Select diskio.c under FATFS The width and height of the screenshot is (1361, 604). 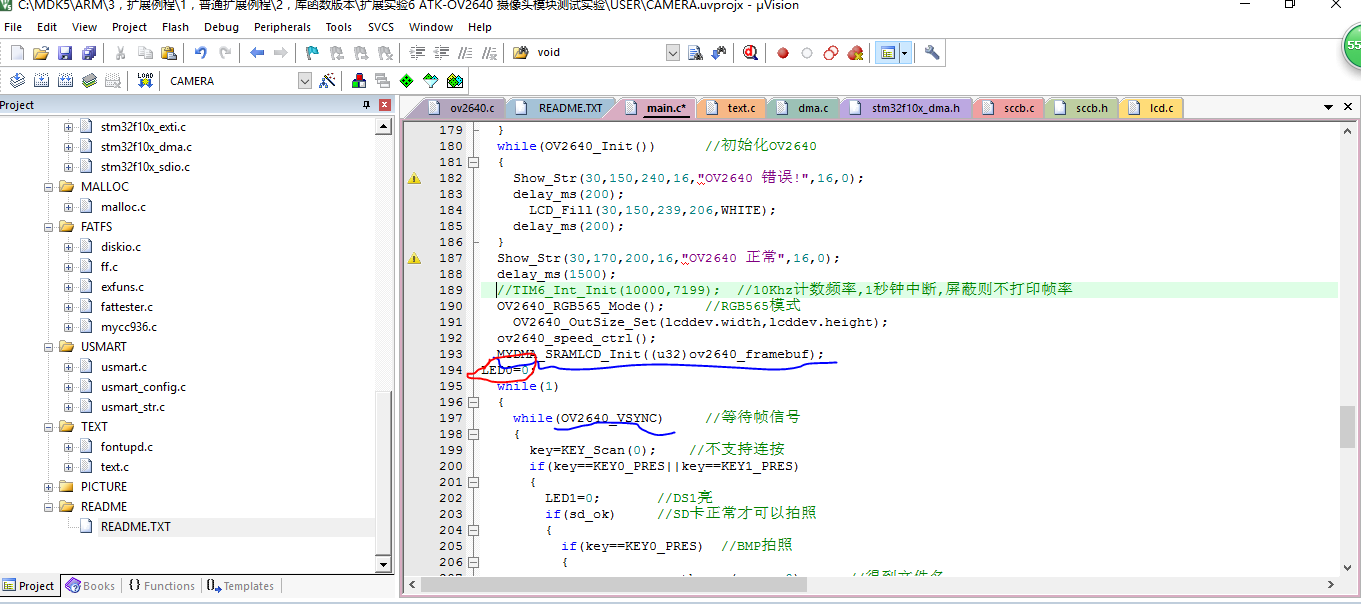(121, 247)
